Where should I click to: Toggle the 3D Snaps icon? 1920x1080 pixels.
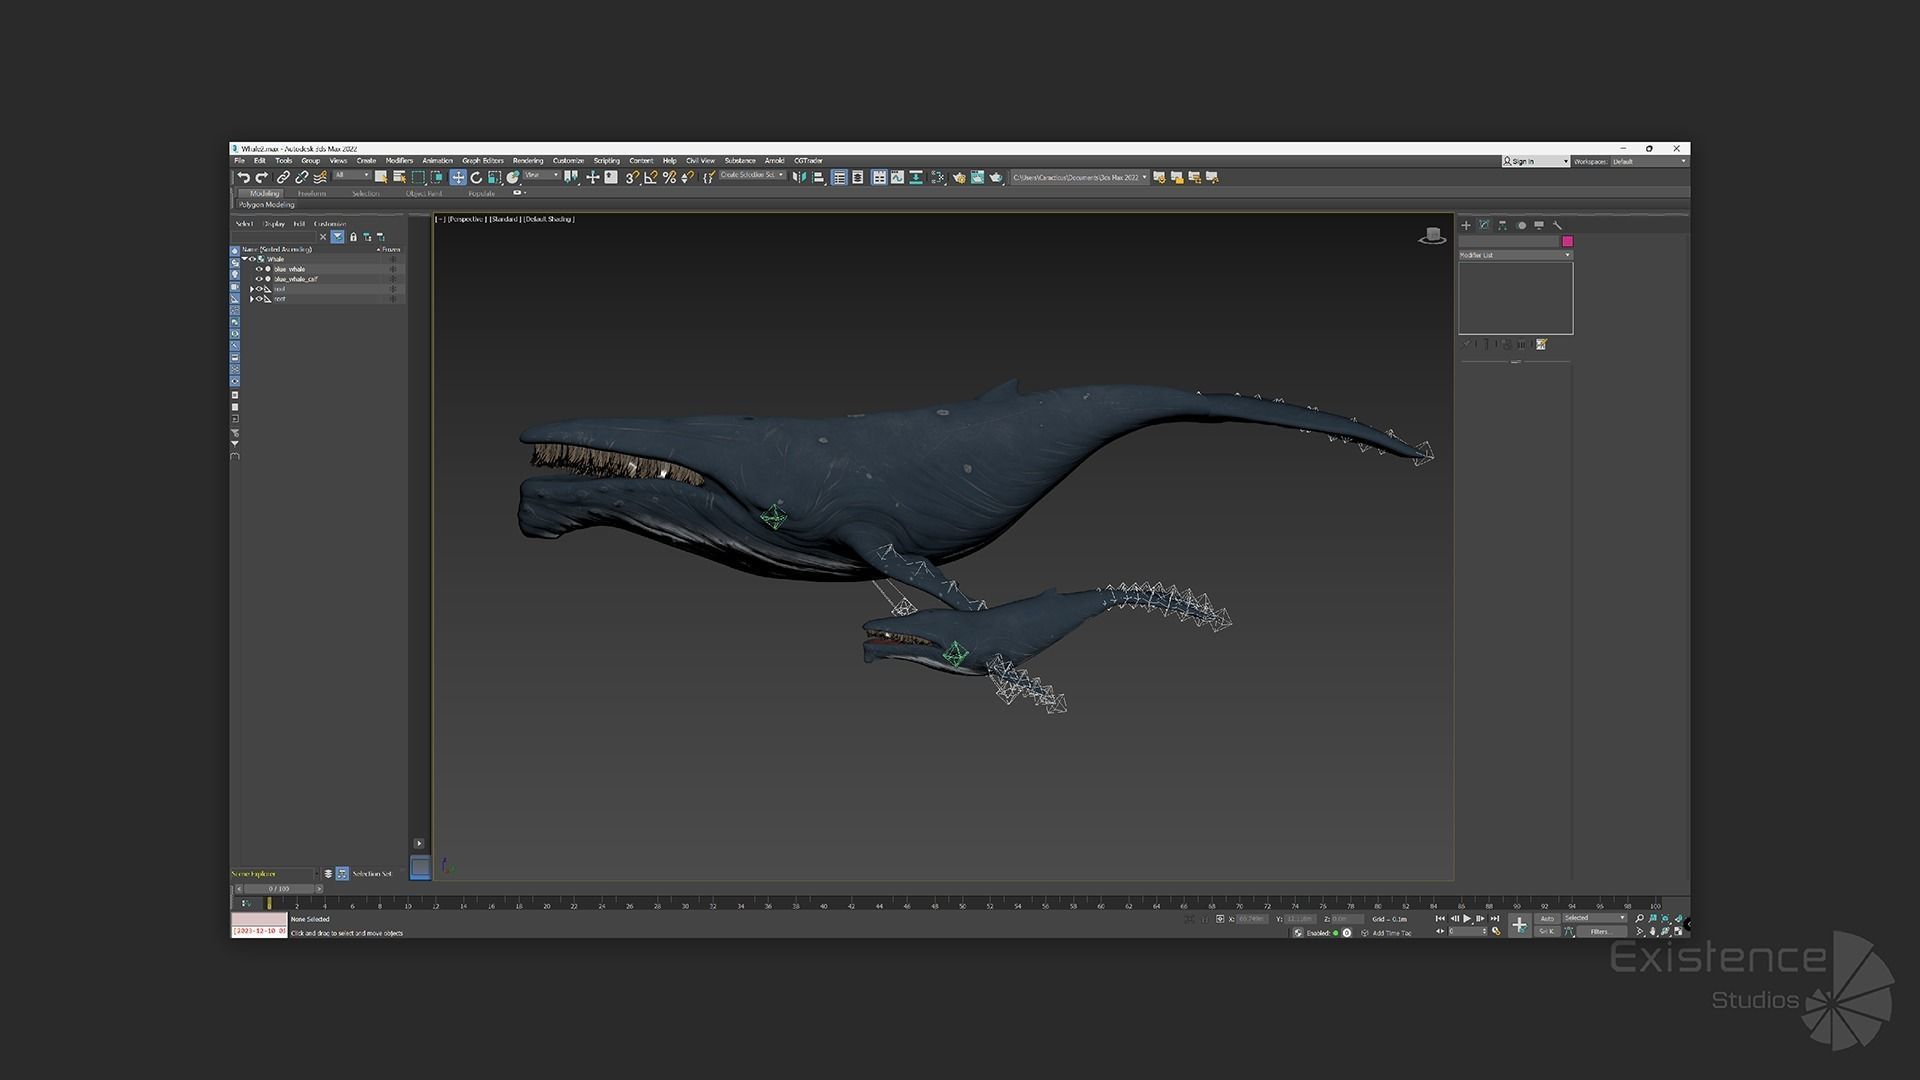coord(632,177)
